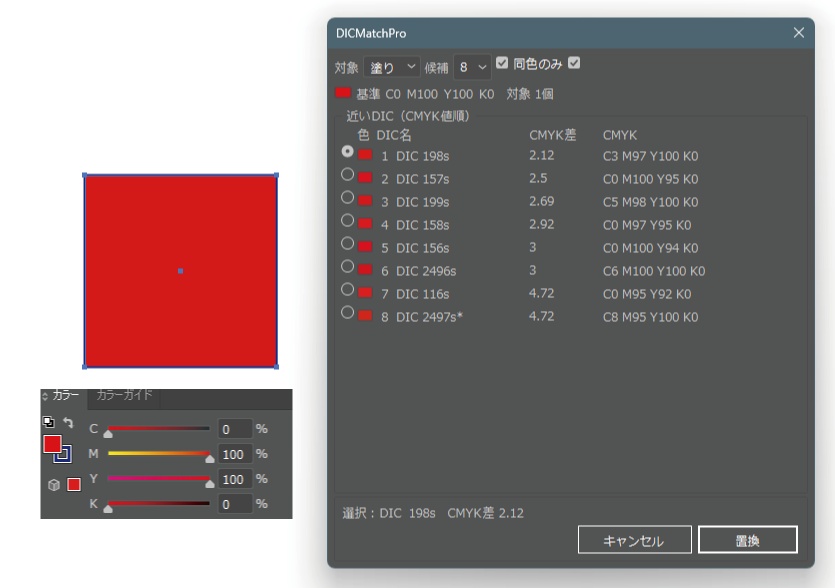835x588 pixels.
Task: Toggle the checkbox left of 同色のみ
Action: click(502, 63)
